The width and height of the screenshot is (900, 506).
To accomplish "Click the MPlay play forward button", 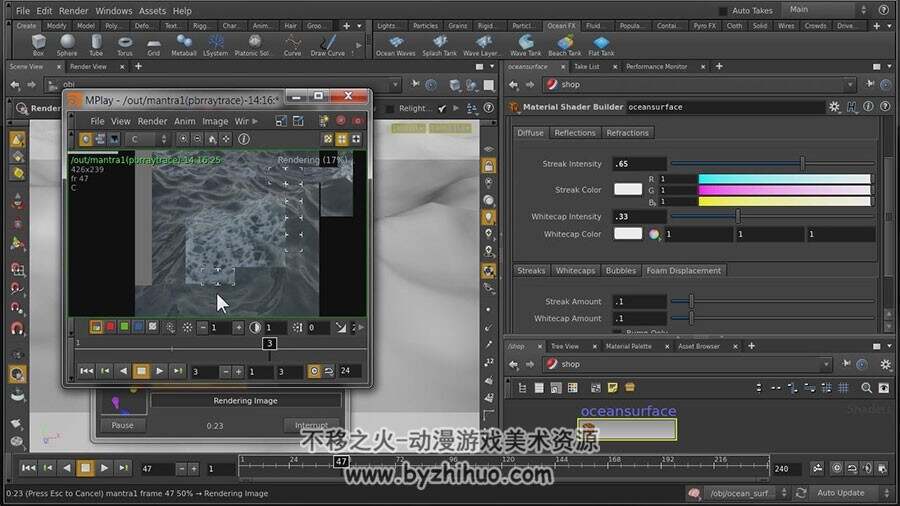I will (160, 371).
